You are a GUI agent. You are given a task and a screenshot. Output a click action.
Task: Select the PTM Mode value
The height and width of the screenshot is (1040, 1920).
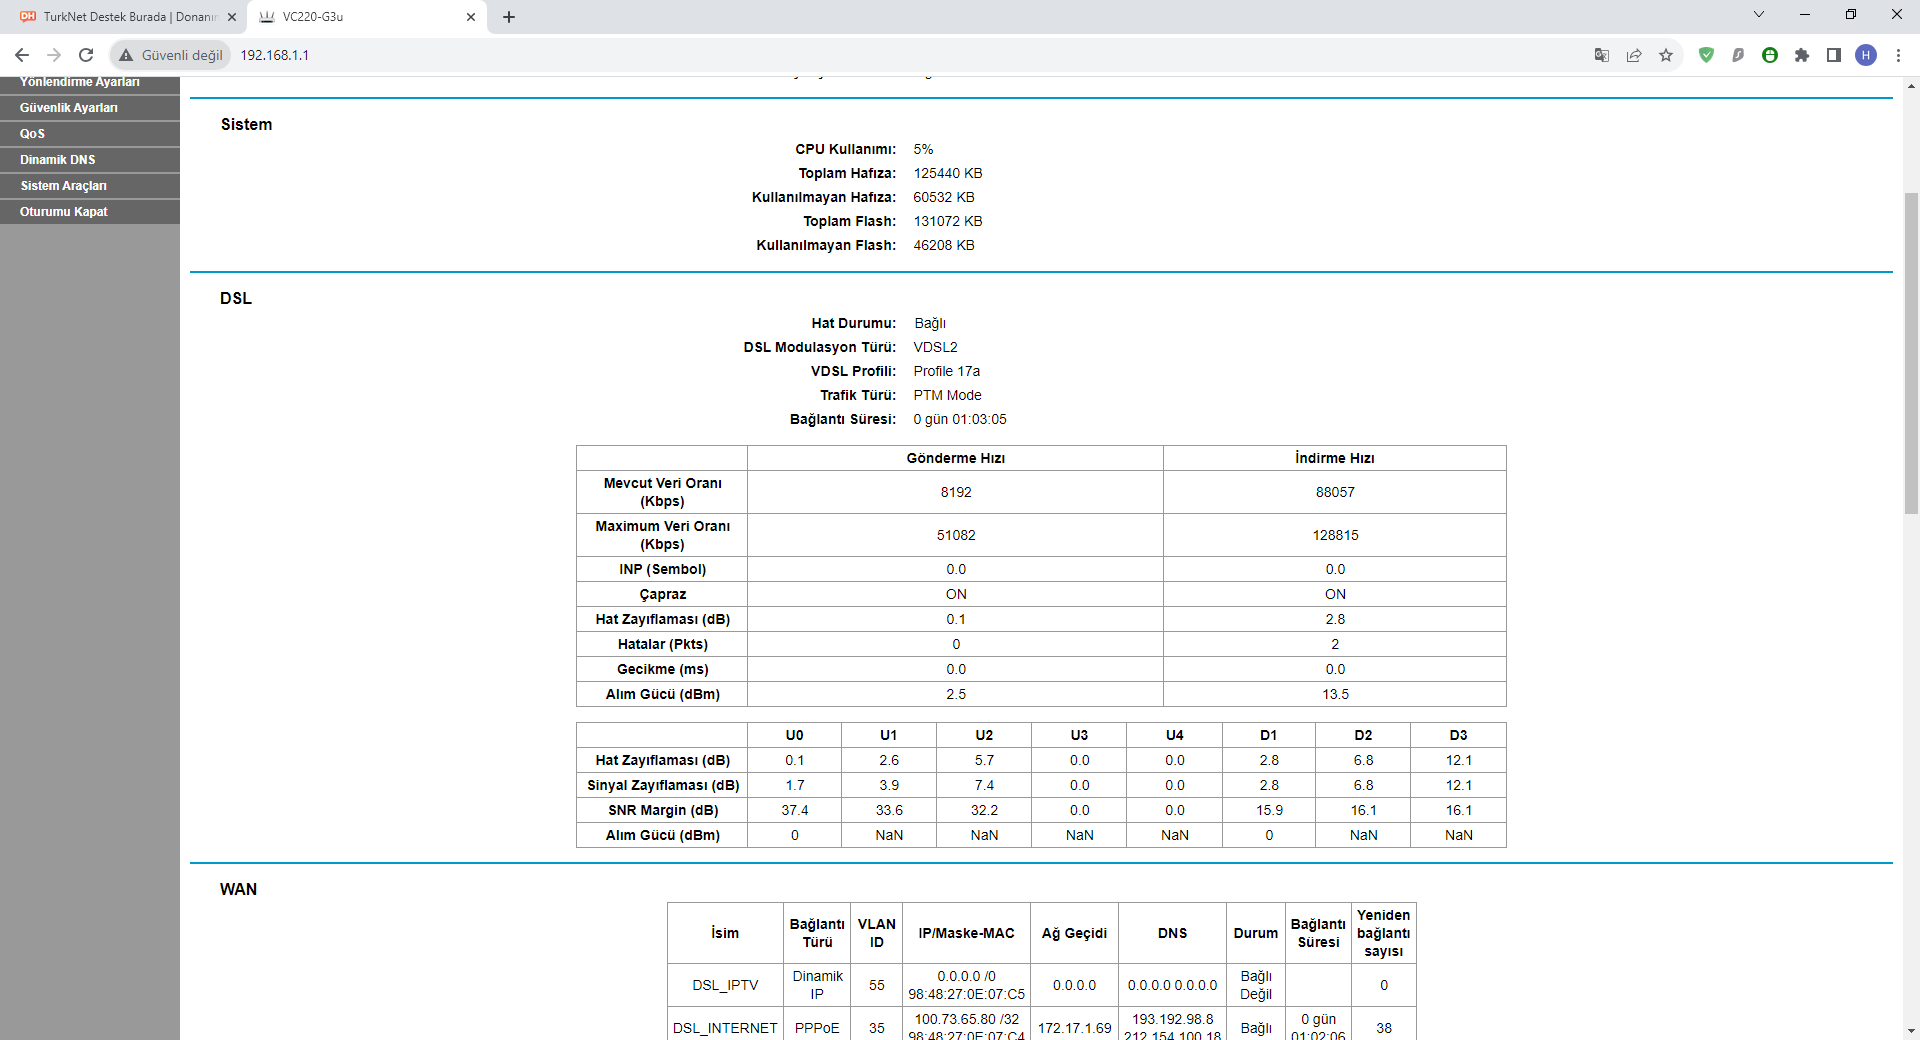(x=947, y=395)
